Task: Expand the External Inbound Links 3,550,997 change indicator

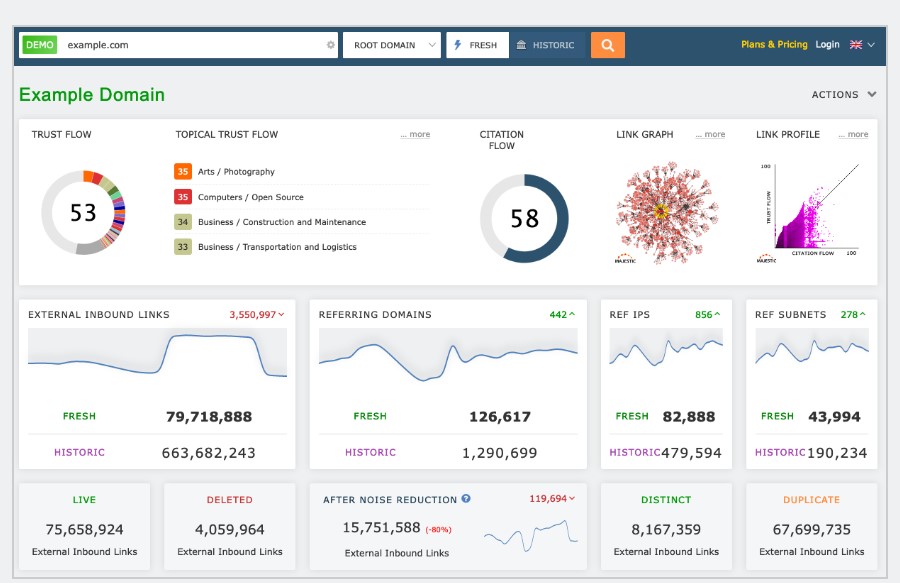Action: (x=257, y=315)
